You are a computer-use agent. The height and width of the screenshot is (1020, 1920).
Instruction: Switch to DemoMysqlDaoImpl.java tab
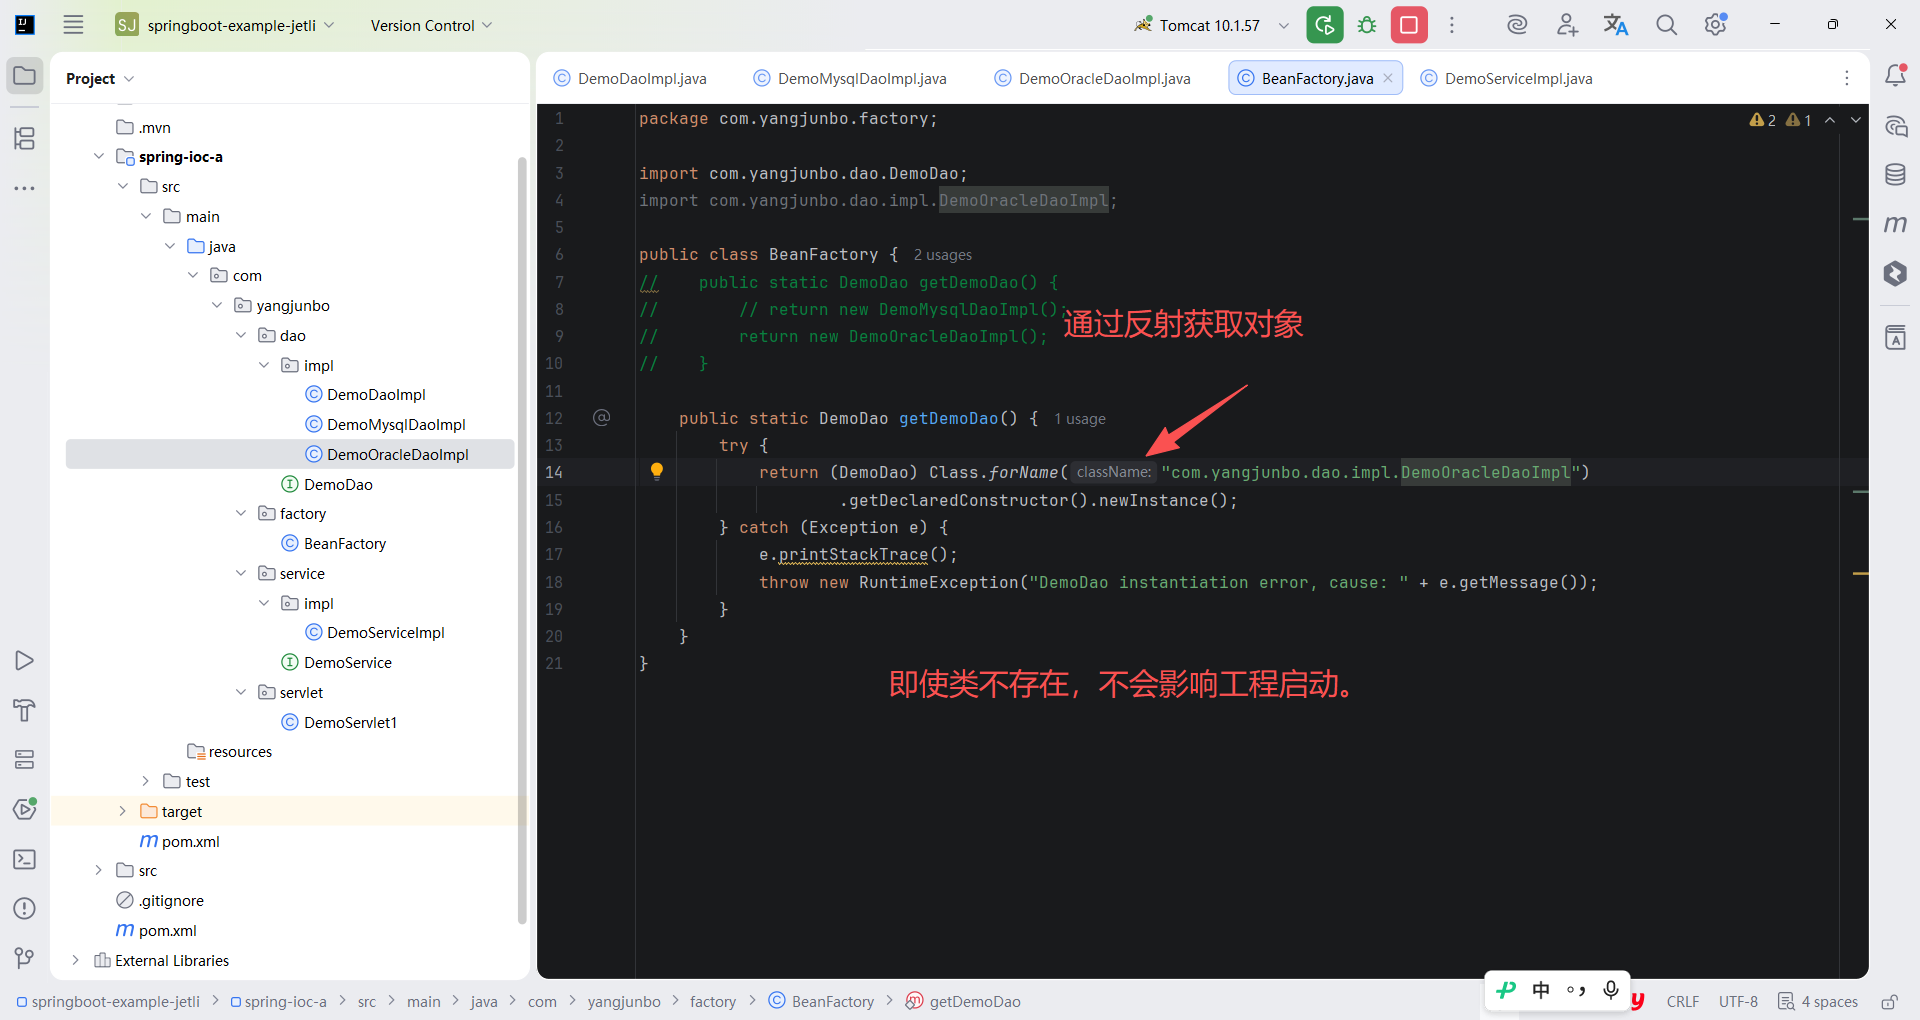click(850, 78)
